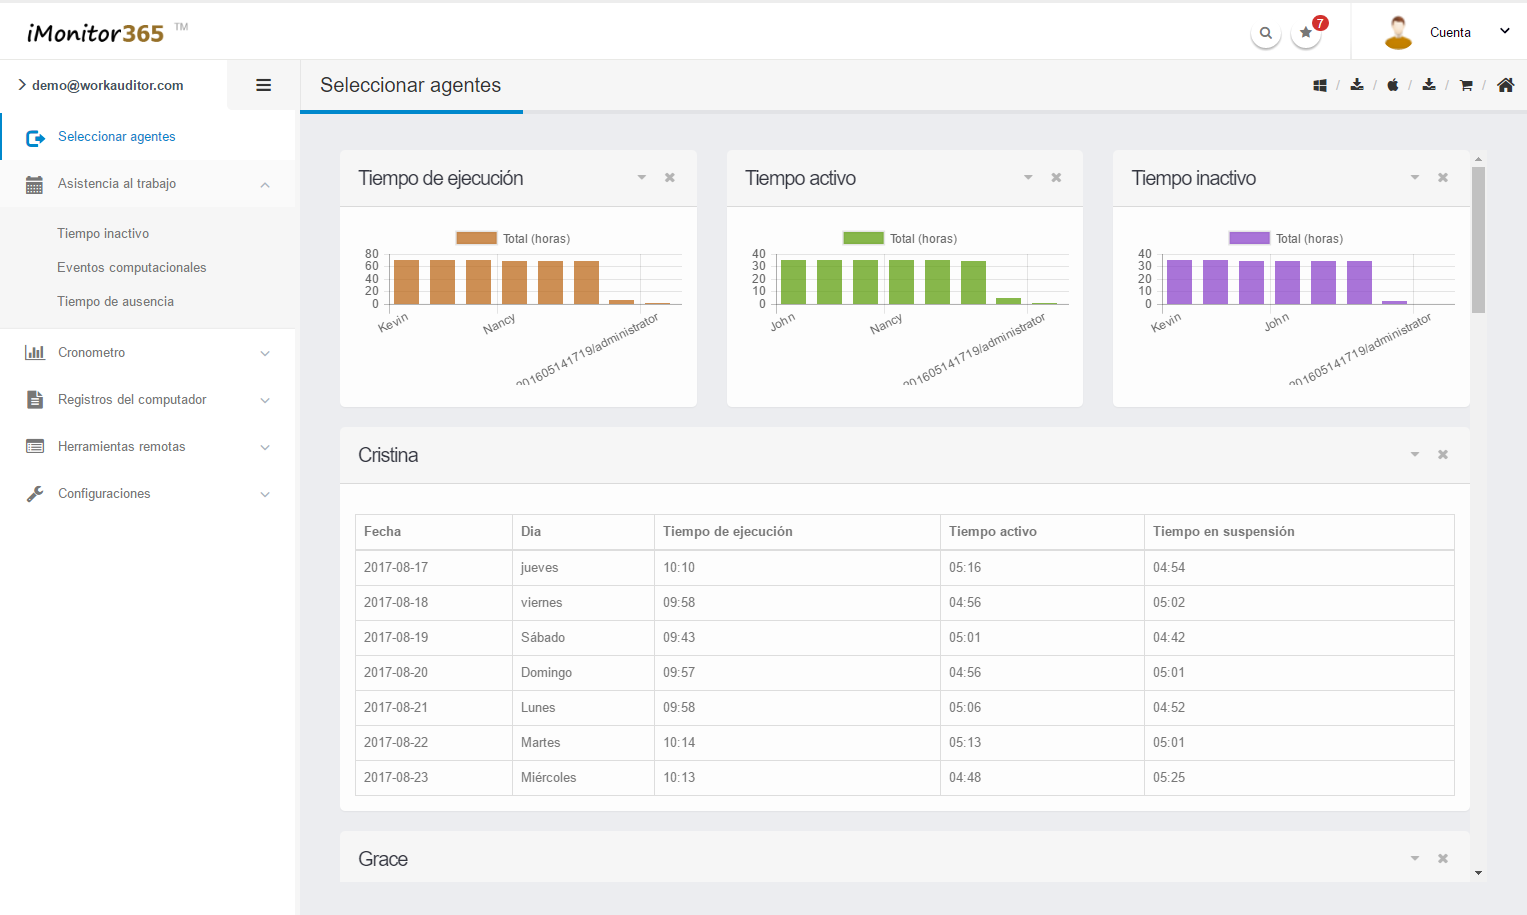The height and width of the screenshot is (915, 1527).
Task: Click the green Total (horas) legend swatch
Action: point(863,239)
